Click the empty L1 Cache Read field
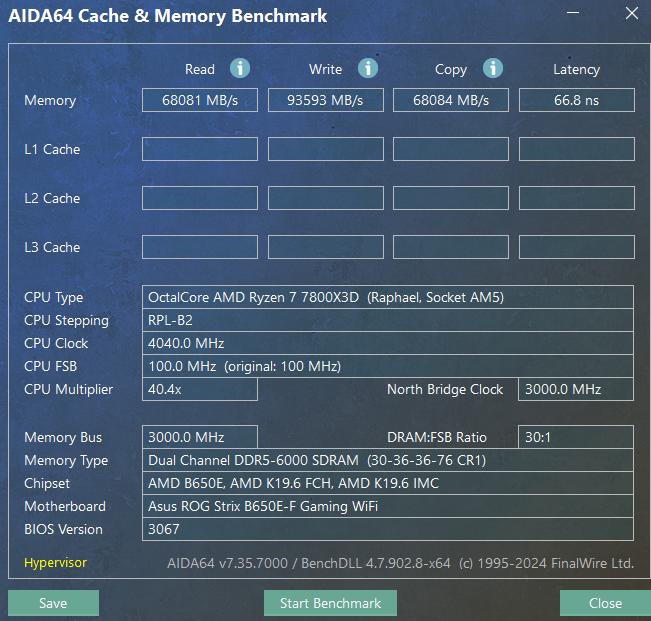This screenshot has height=621, width=651. 200,149
